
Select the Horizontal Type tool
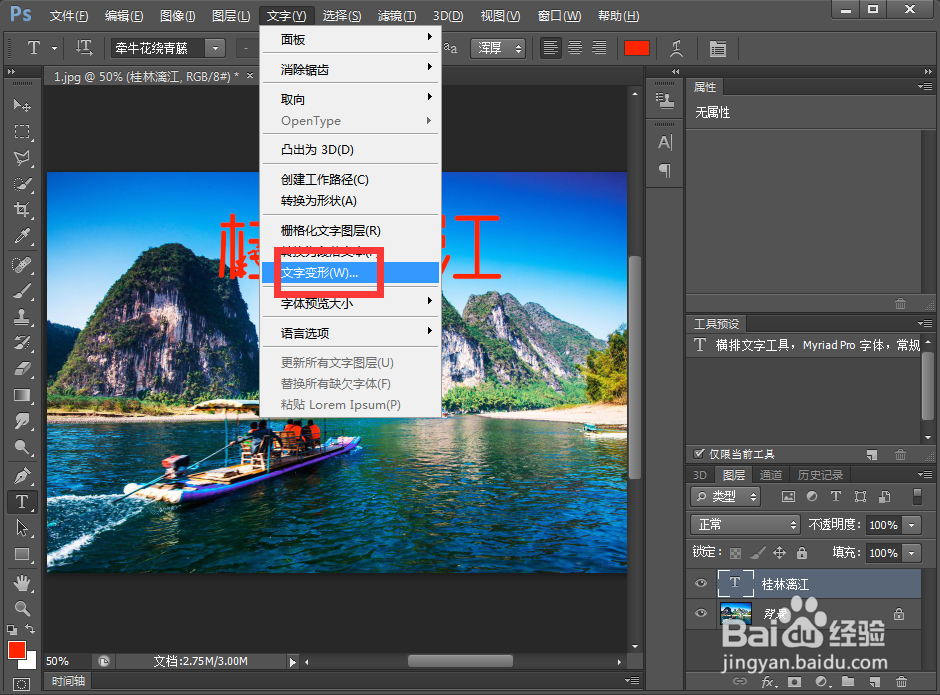tap(23, 502)
